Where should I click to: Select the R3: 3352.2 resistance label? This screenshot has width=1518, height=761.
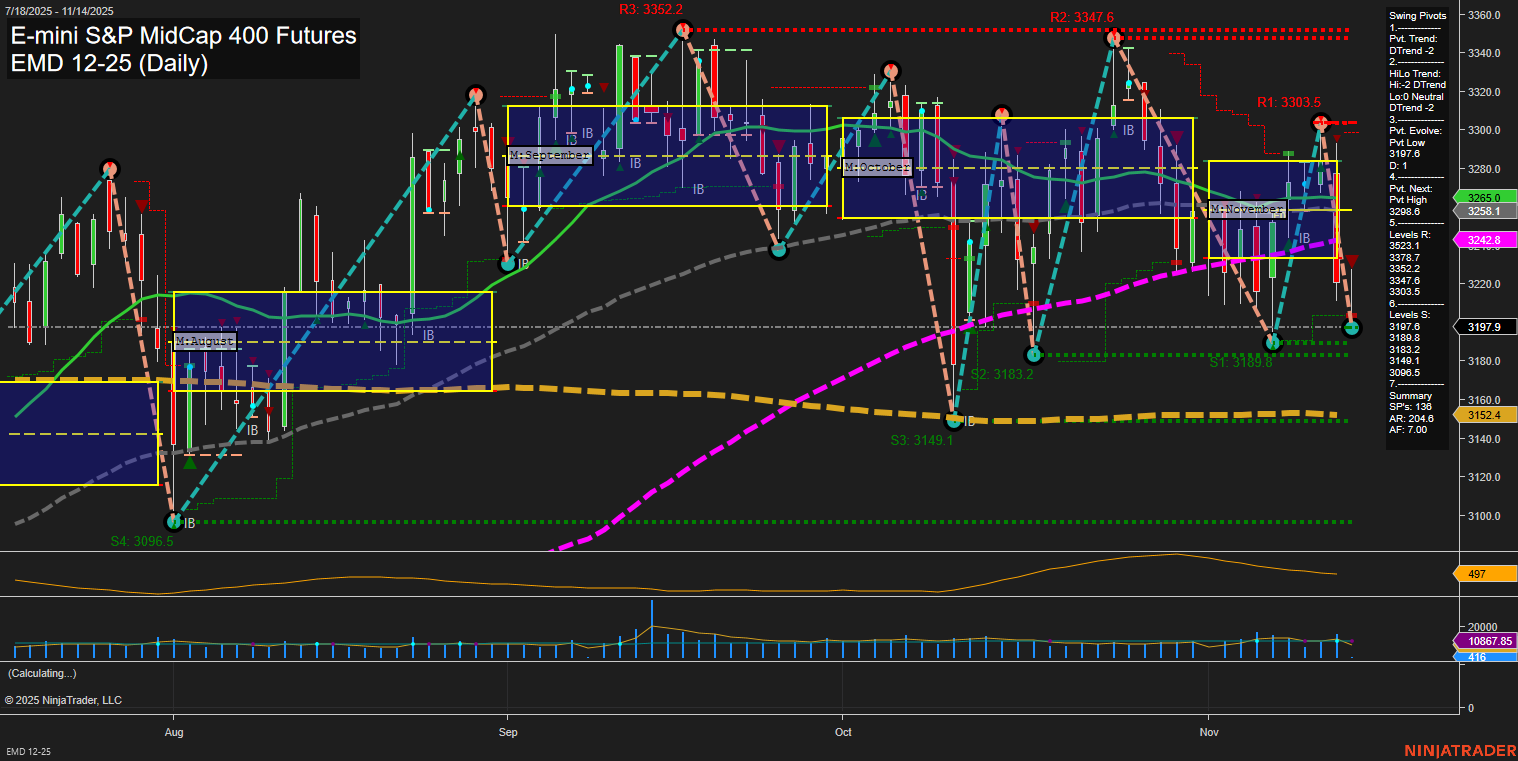pyautogui.click(x=650, y=9)
